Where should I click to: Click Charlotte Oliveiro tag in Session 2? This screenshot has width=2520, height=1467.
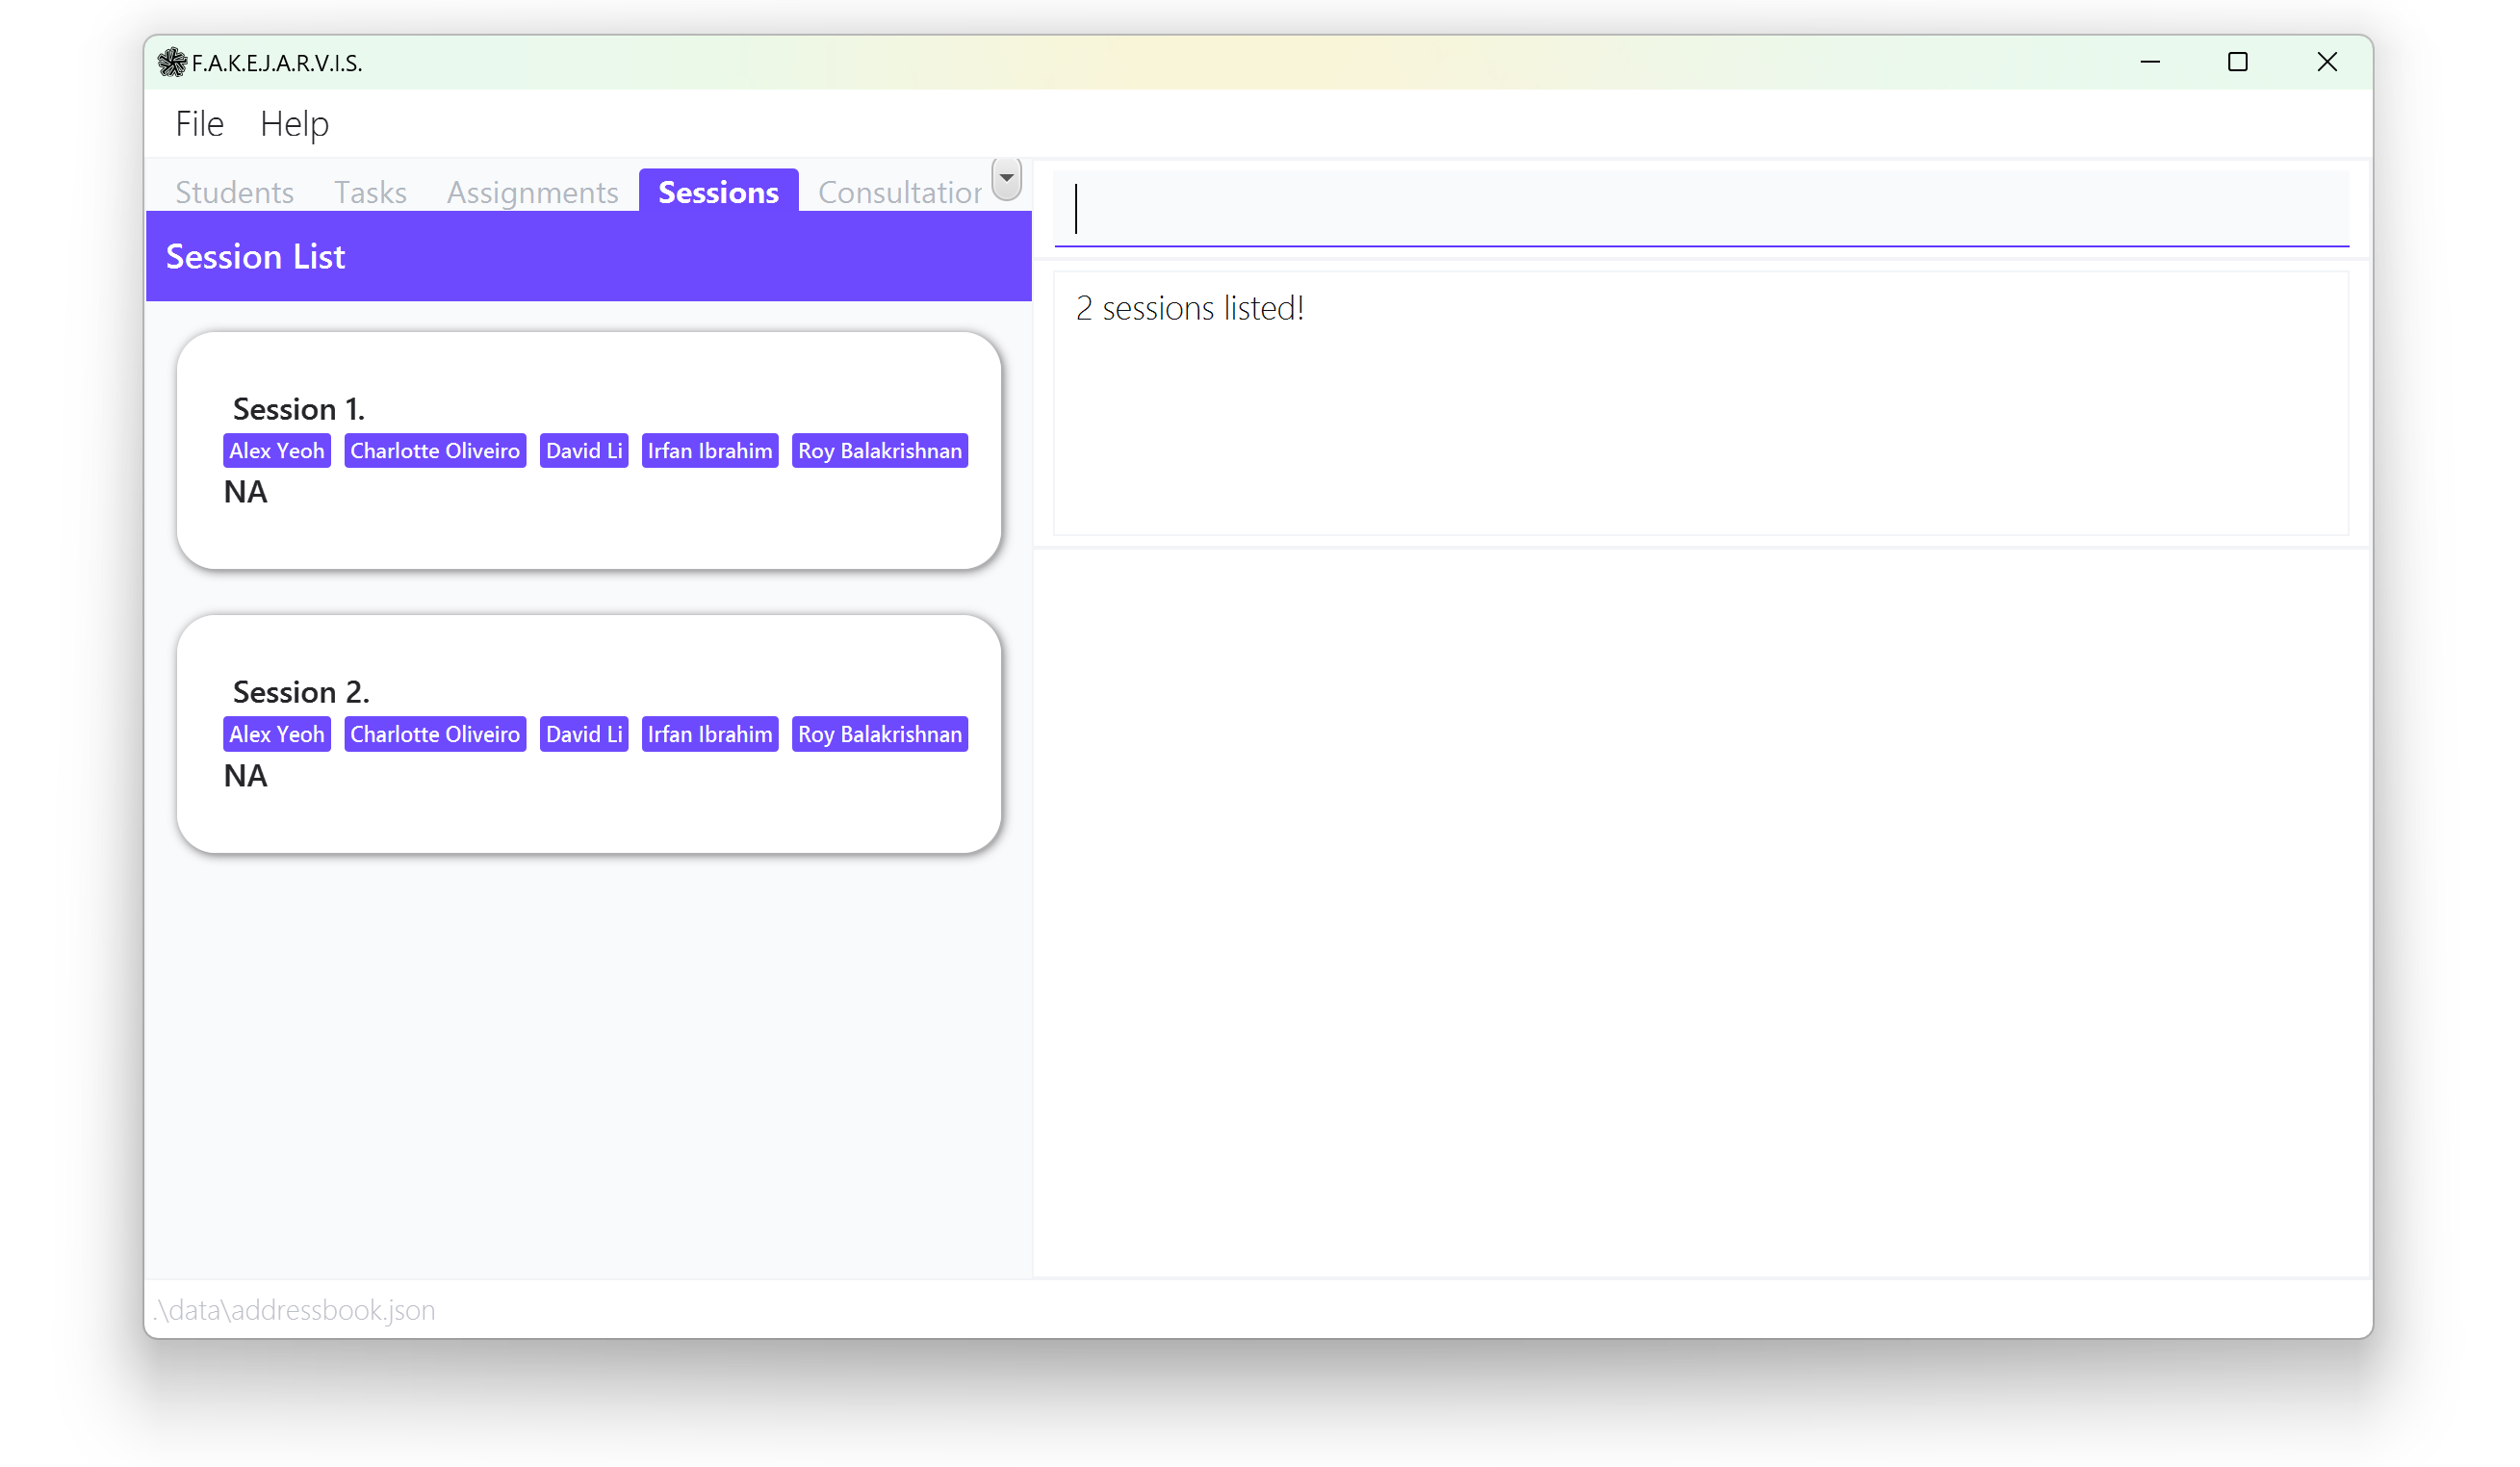(x=435, y=734)
